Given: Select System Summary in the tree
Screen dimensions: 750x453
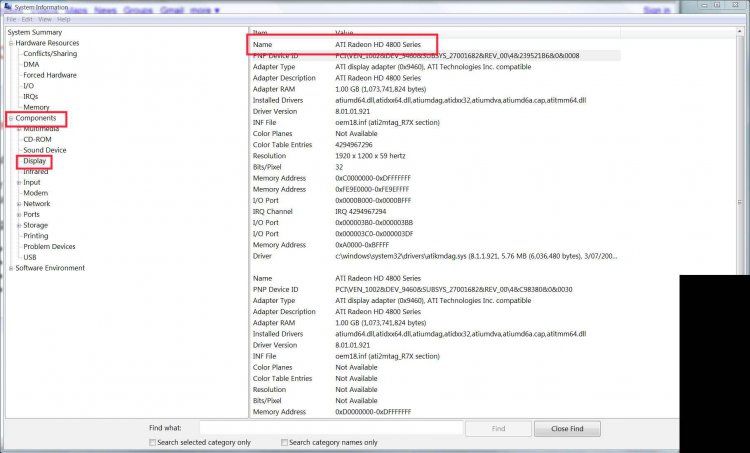Looking at the screenshot, I should (x=35, y=33).
